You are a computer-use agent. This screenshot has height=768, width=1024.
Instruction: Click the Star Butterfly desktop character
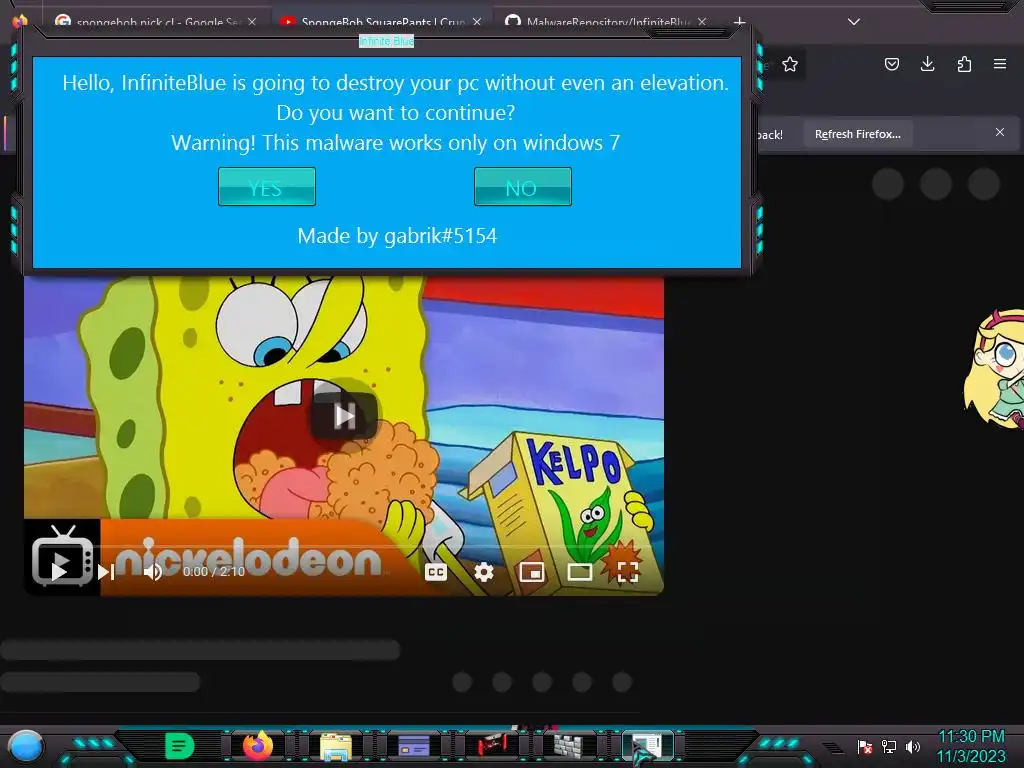point(995,369)
